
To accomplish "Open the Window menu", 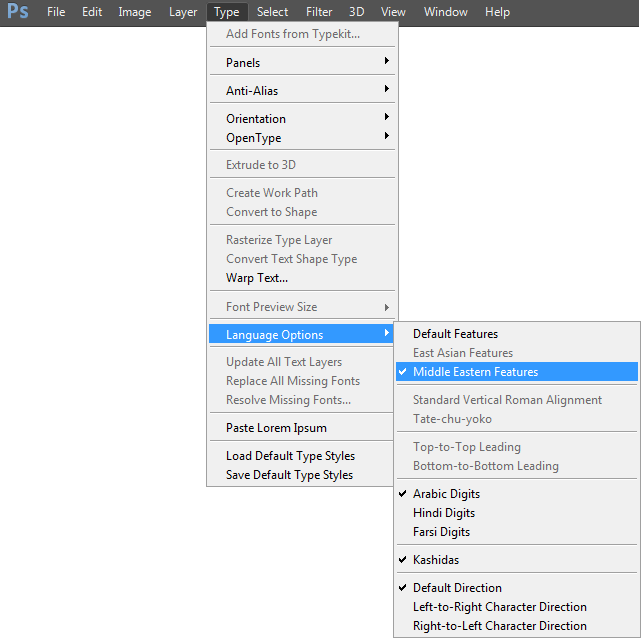I will pyautogui.click(x=445, y=12).
